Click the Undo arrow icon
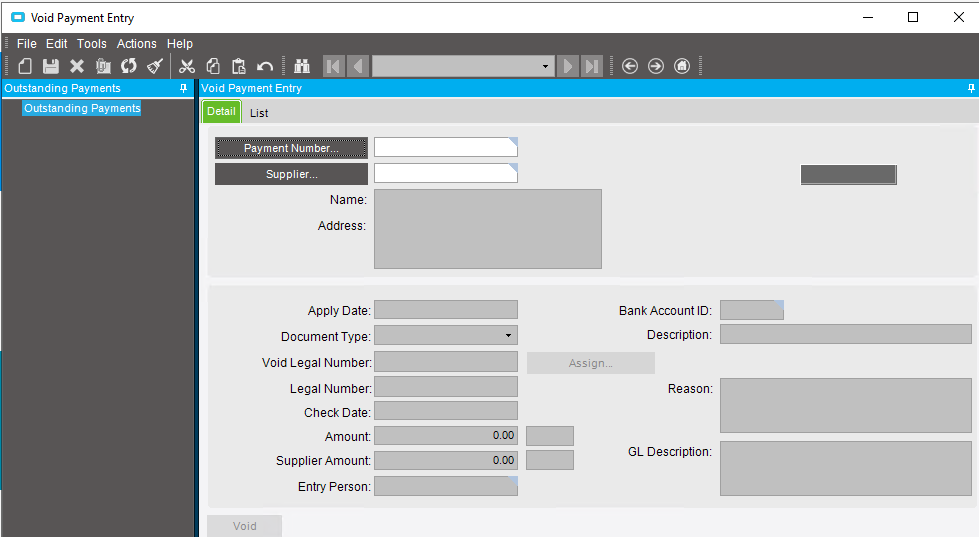The width and height of the screenshot is (979, 537). (265, 66)
